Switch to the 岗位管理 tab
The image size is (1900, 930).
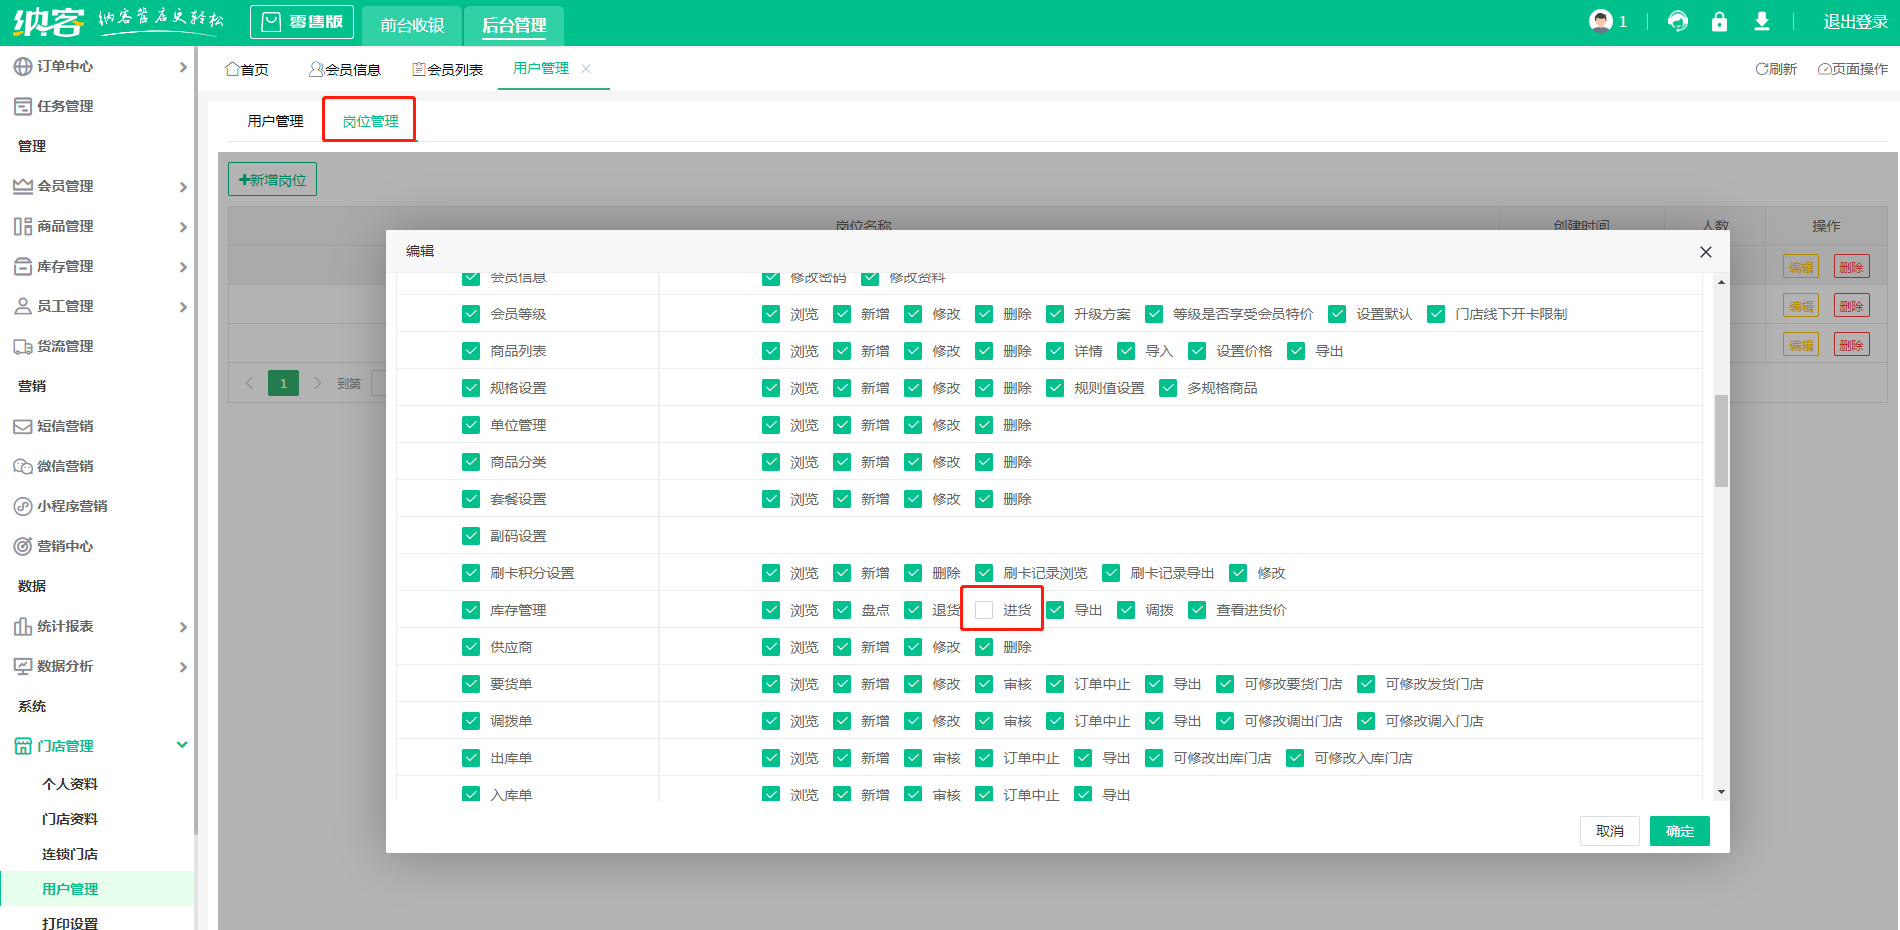tap(370, 121)
